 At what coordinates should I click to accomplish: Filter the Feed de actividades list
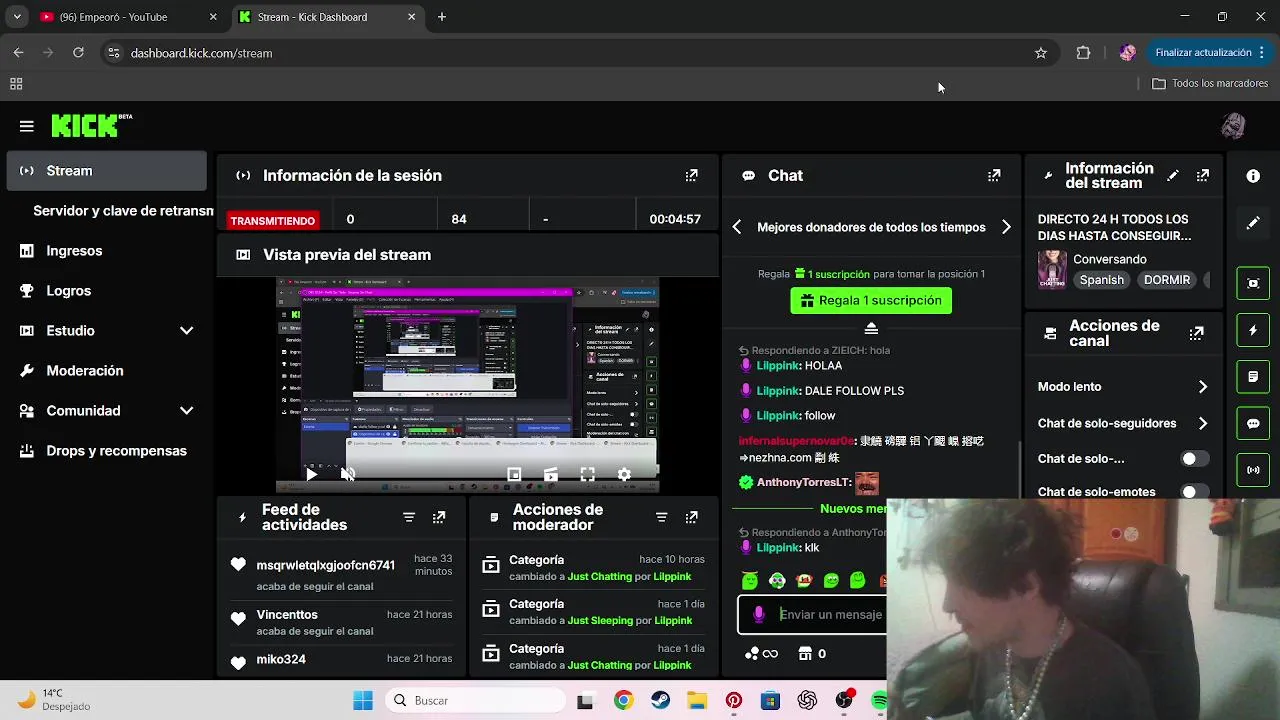[409, 518]
